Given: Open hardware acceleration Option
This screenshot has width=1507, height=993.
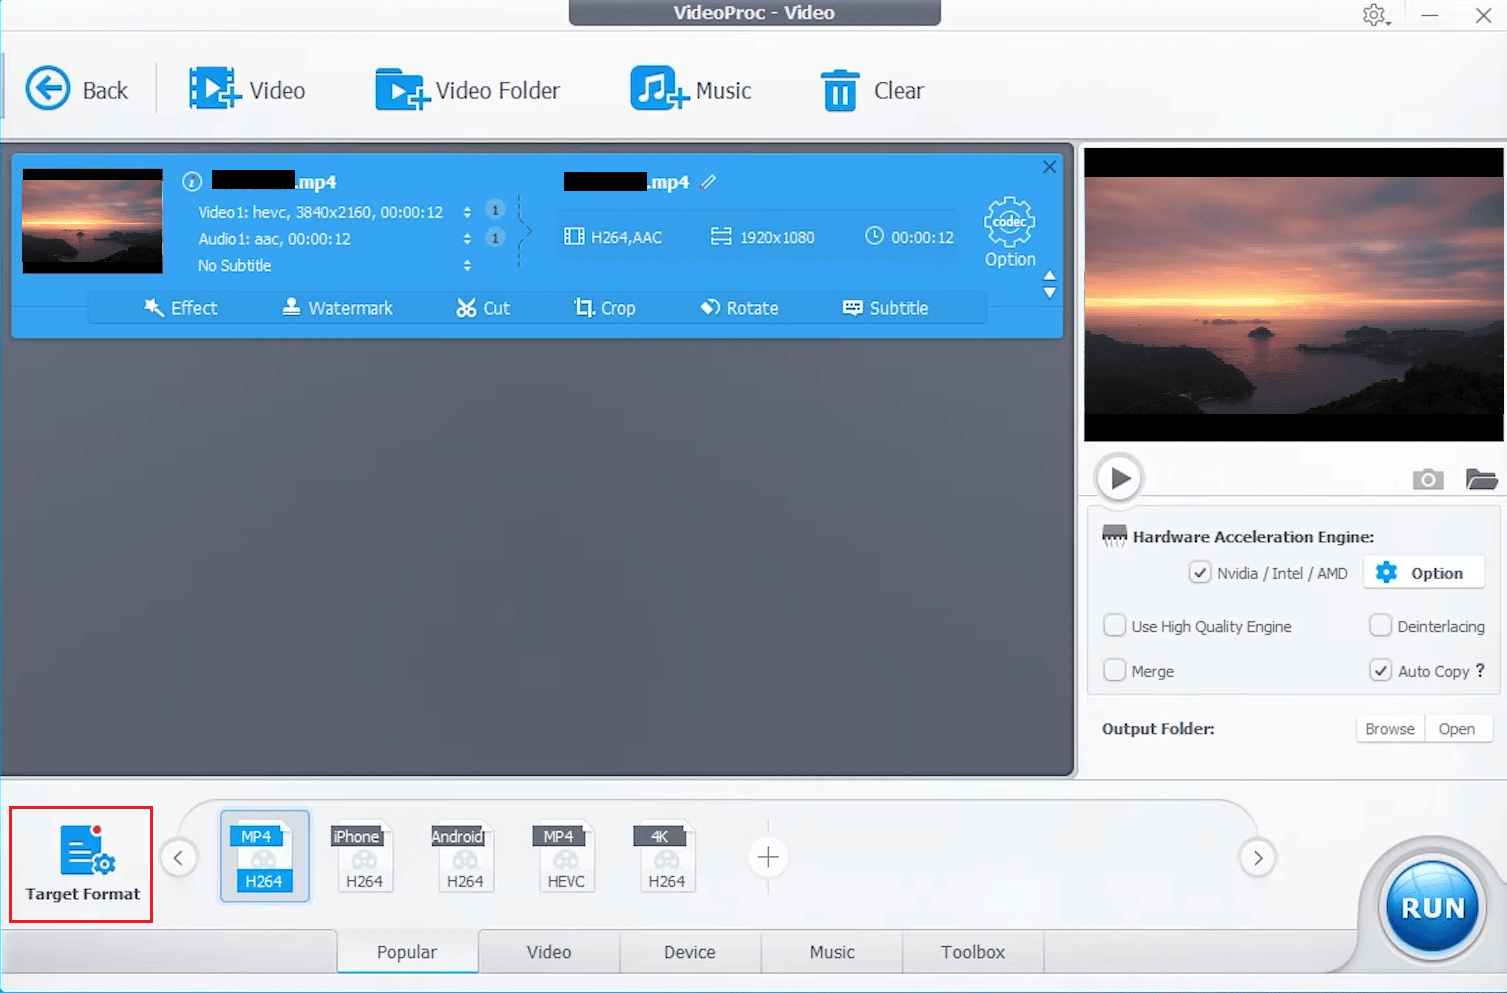Looking at the screenshot, I should [x=1423, y=573].
